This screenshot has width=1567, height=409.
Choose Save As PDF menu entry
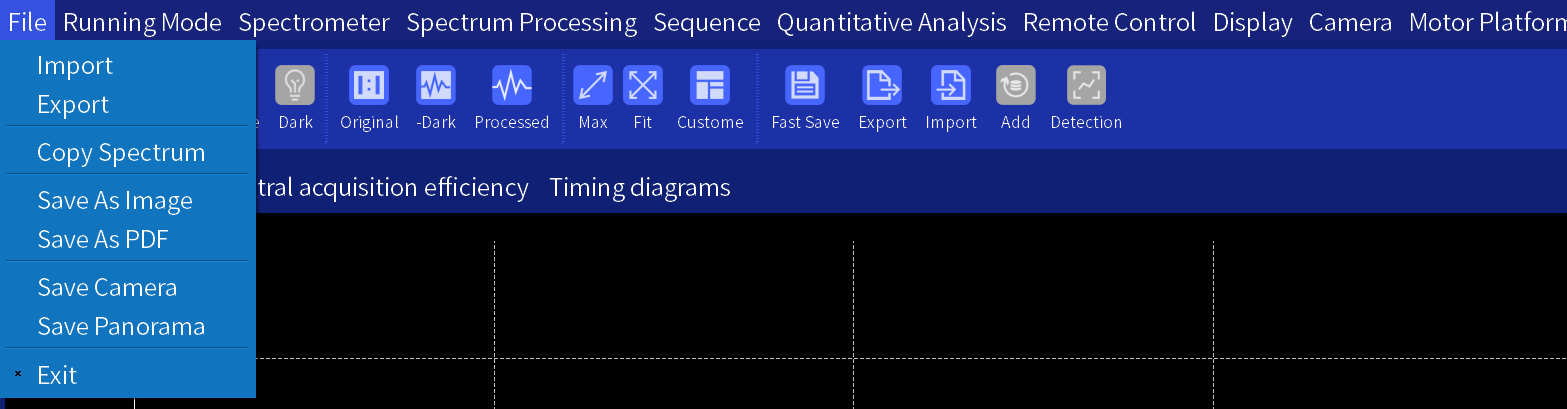(103, 240)
